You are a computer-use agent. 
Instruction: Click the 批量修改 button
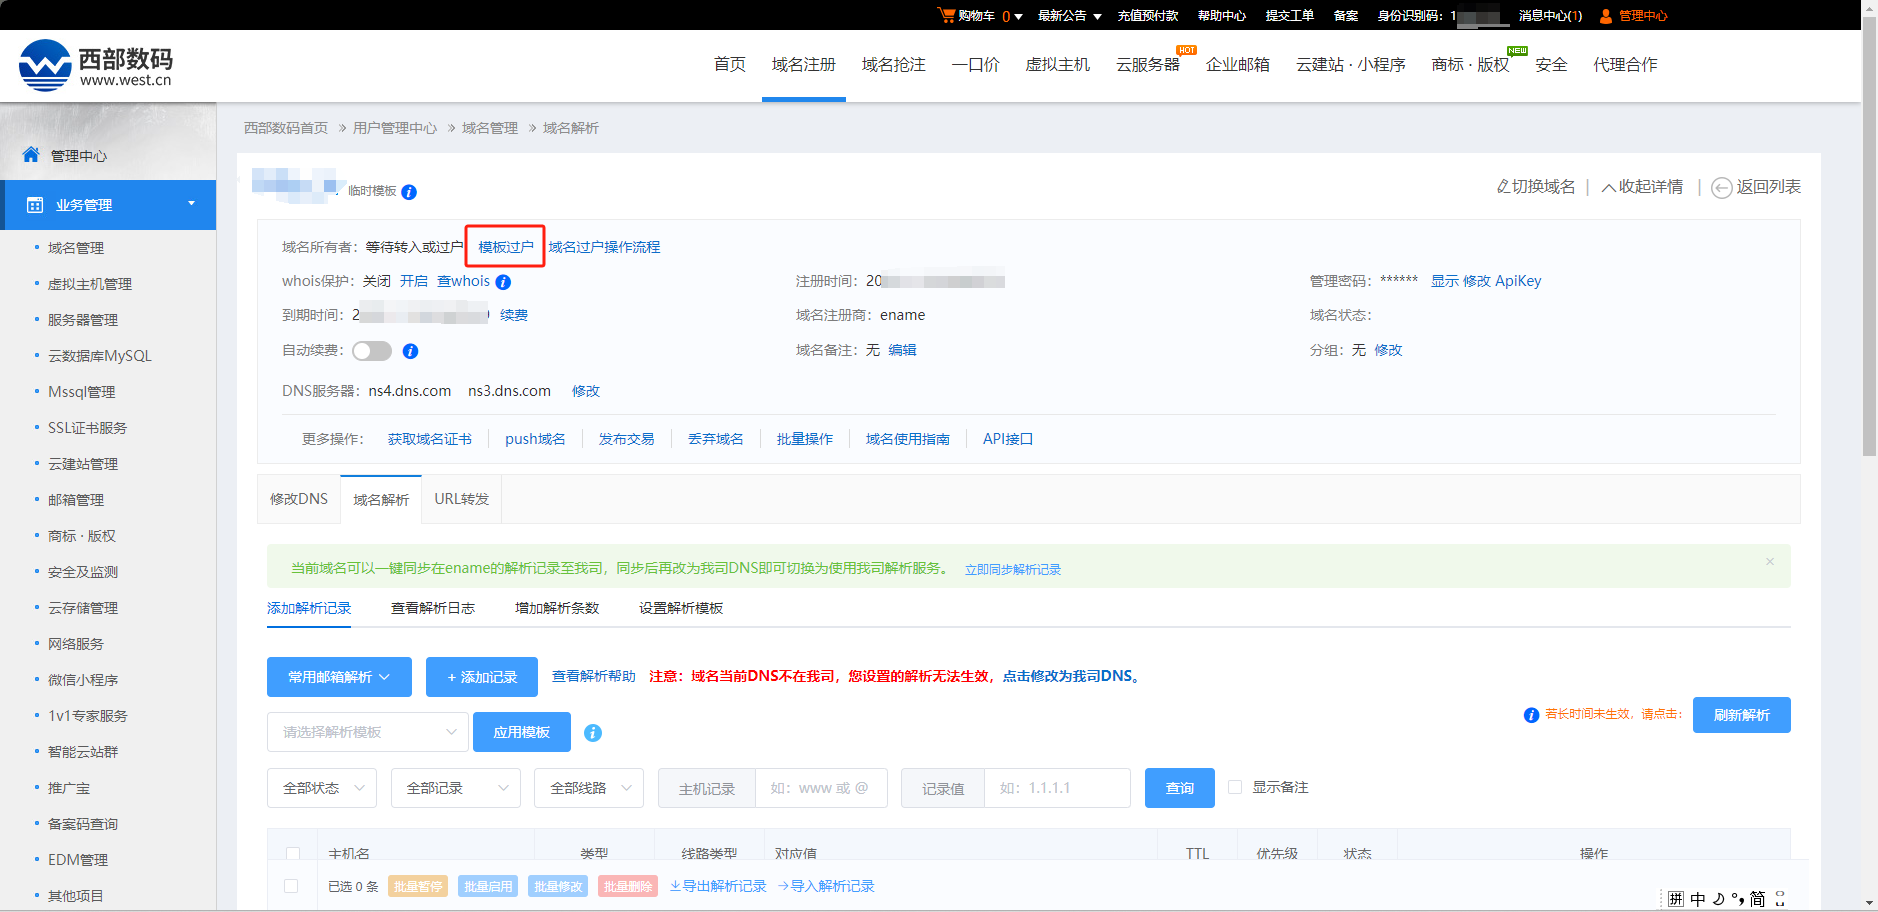pyautogui.click(x=558, y=886)
